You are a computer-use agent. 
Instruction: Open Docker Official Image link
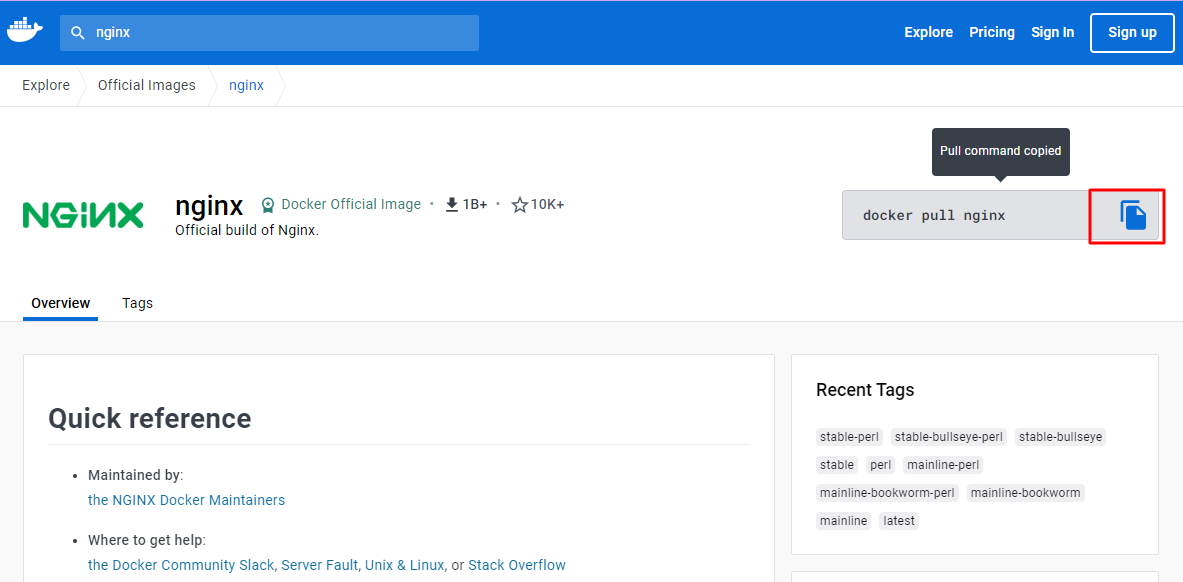pyautogui.click(x=351, y=205)
